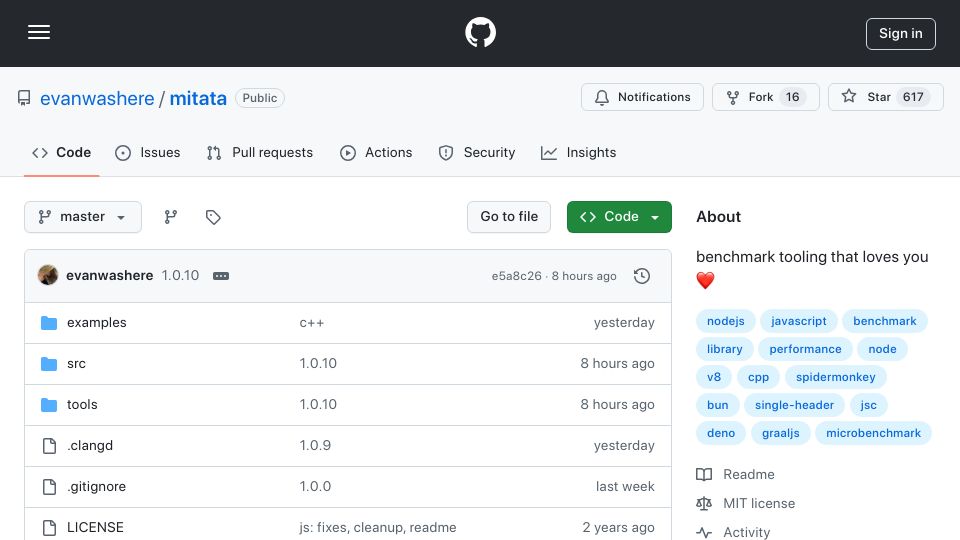
Task: Open the Readme link in About
Action: click(x=735, y=474)
